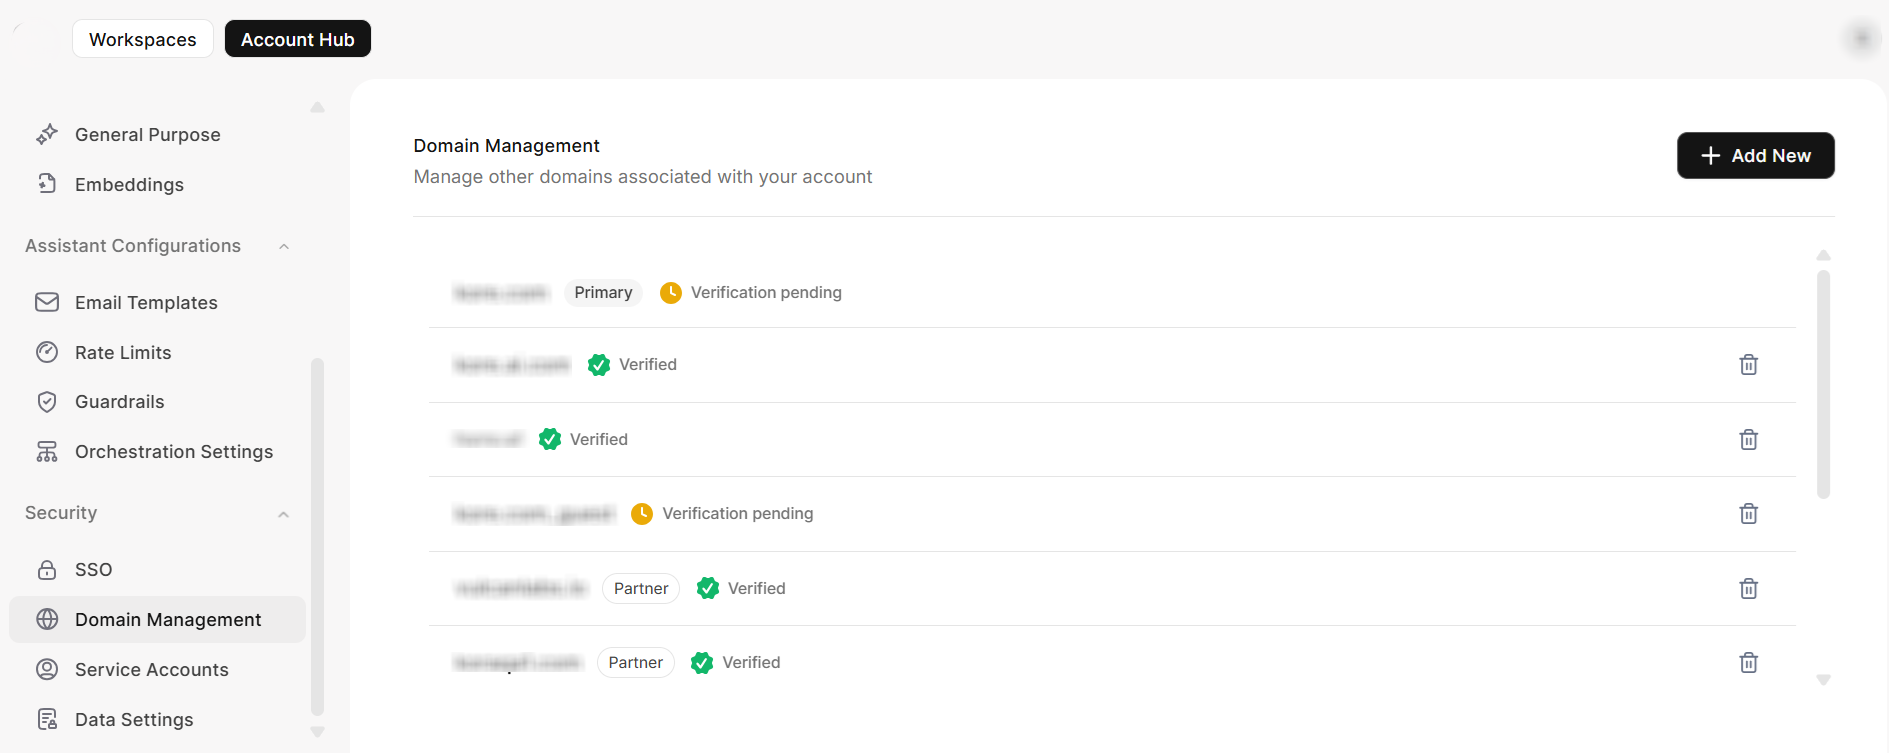Click the SSO lock icon

point(47,570)
